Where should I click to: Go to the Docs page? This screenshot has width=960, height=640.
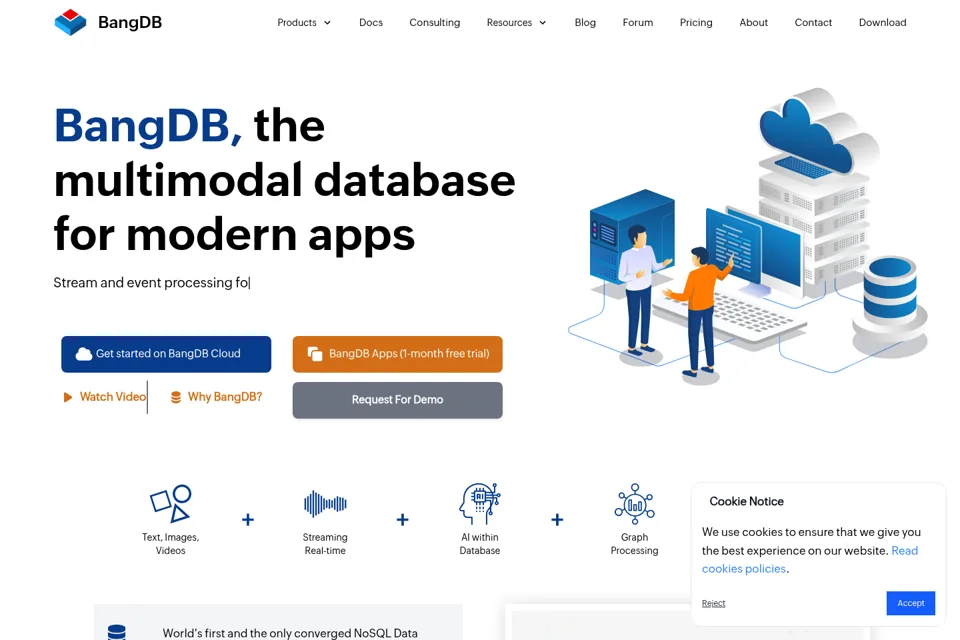[371, 23]
